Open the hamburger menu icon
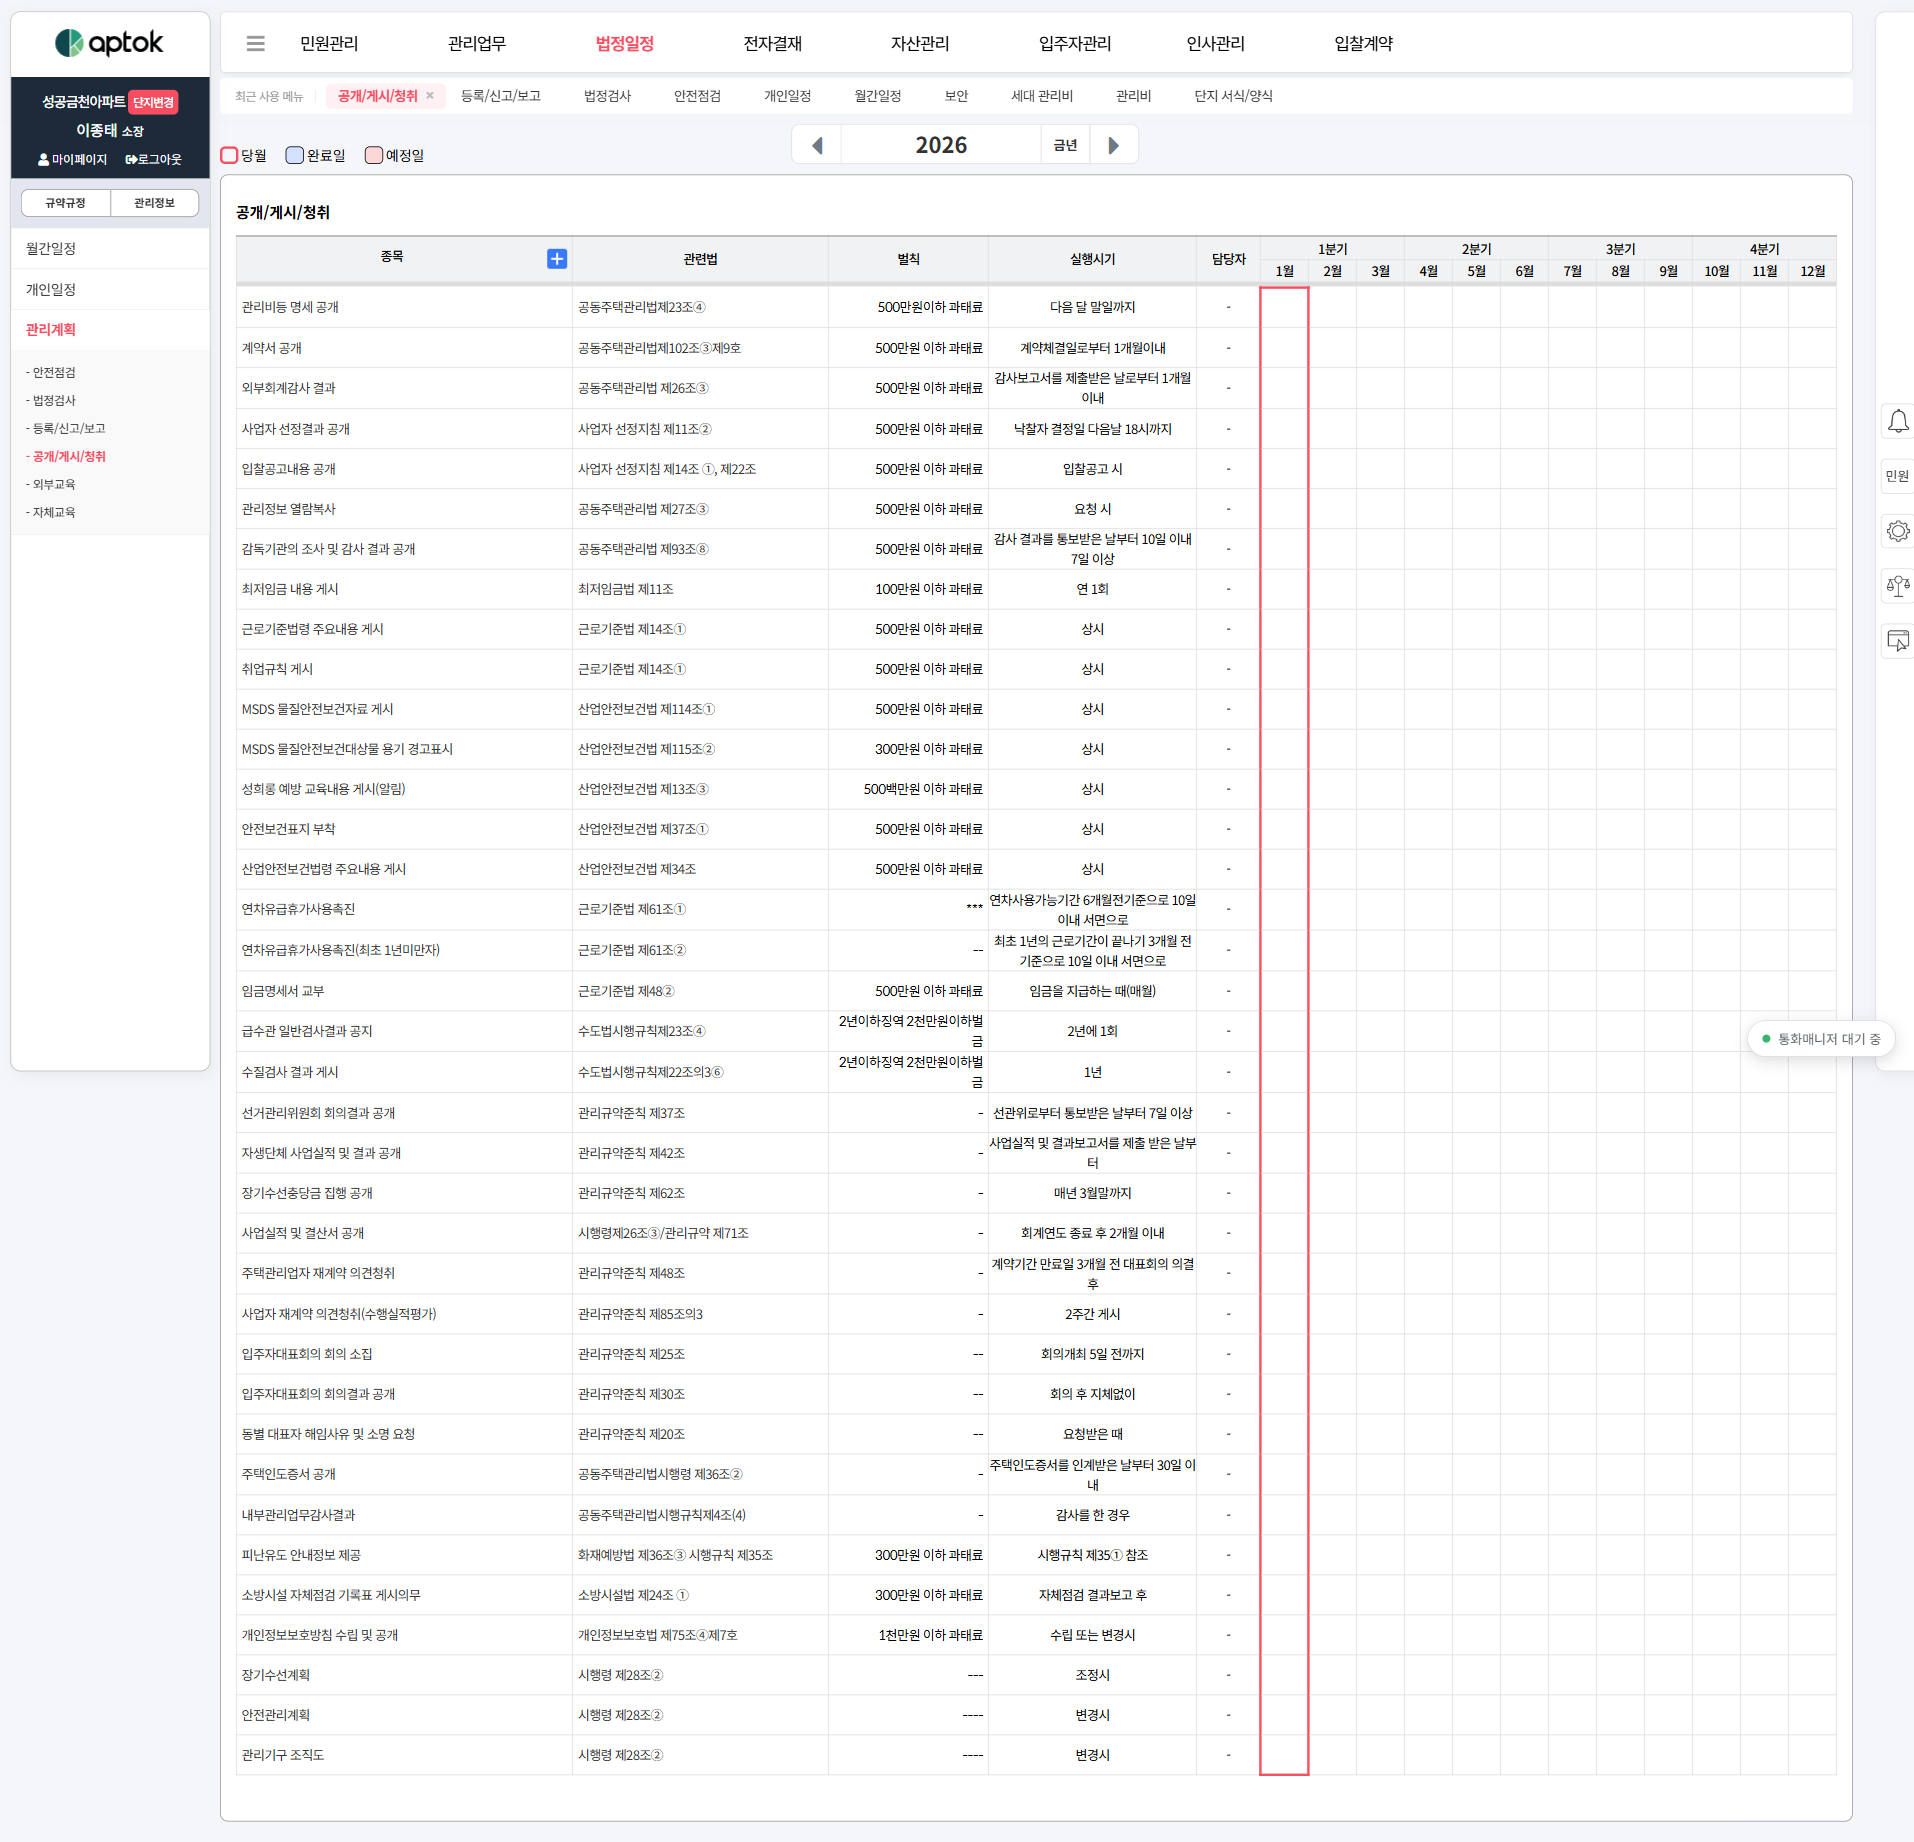Image resolution: width=1914 pixels, height=1842 pixels. coord(255,43)
